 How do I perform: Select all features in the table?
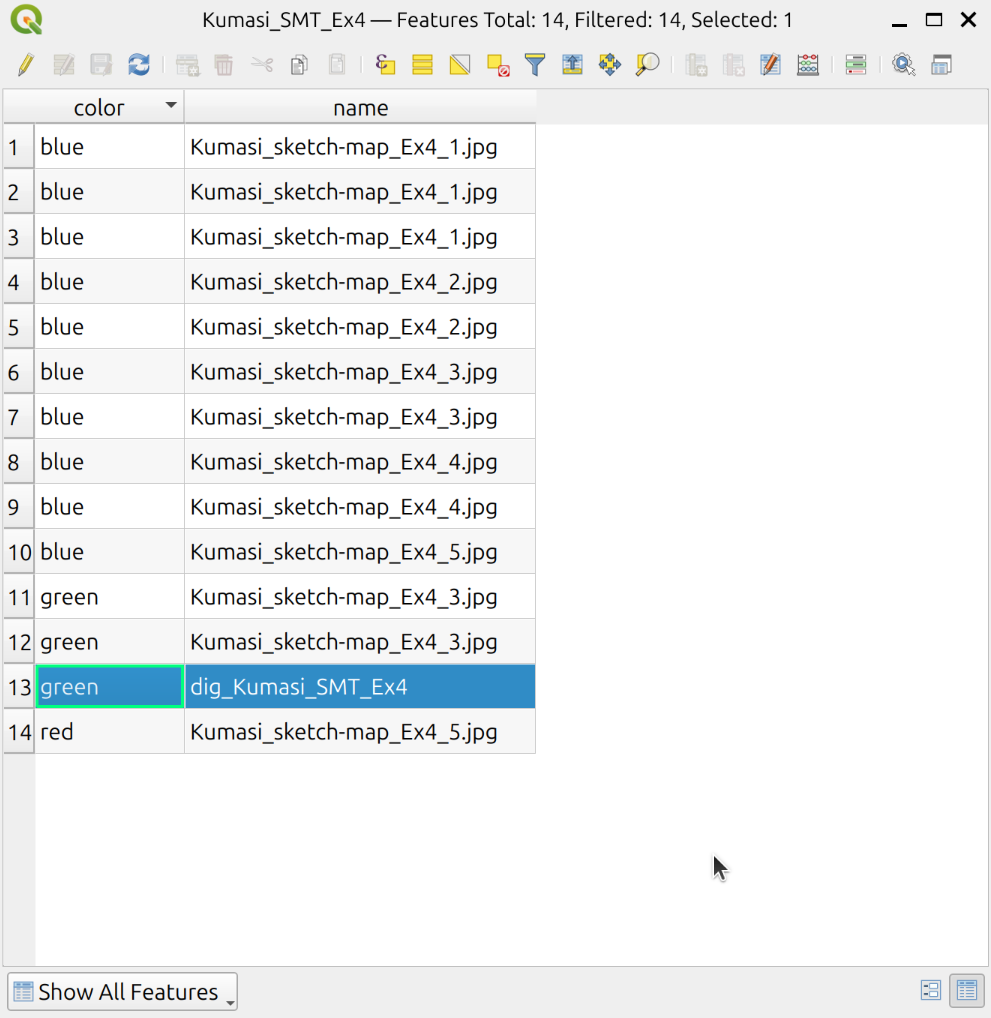click(422, 65)
